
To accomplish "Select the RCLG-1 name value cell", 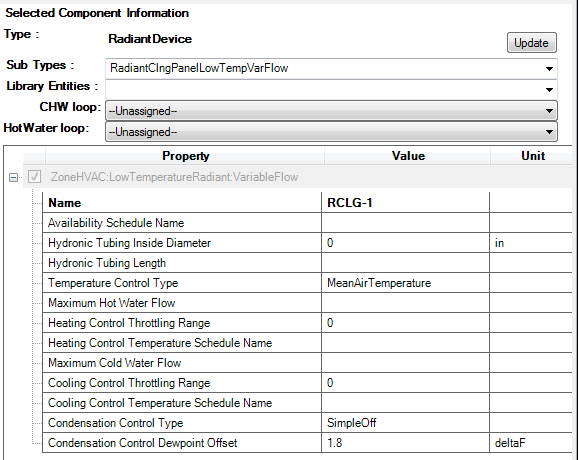I will pyautogui.click(x=405, y=203).
